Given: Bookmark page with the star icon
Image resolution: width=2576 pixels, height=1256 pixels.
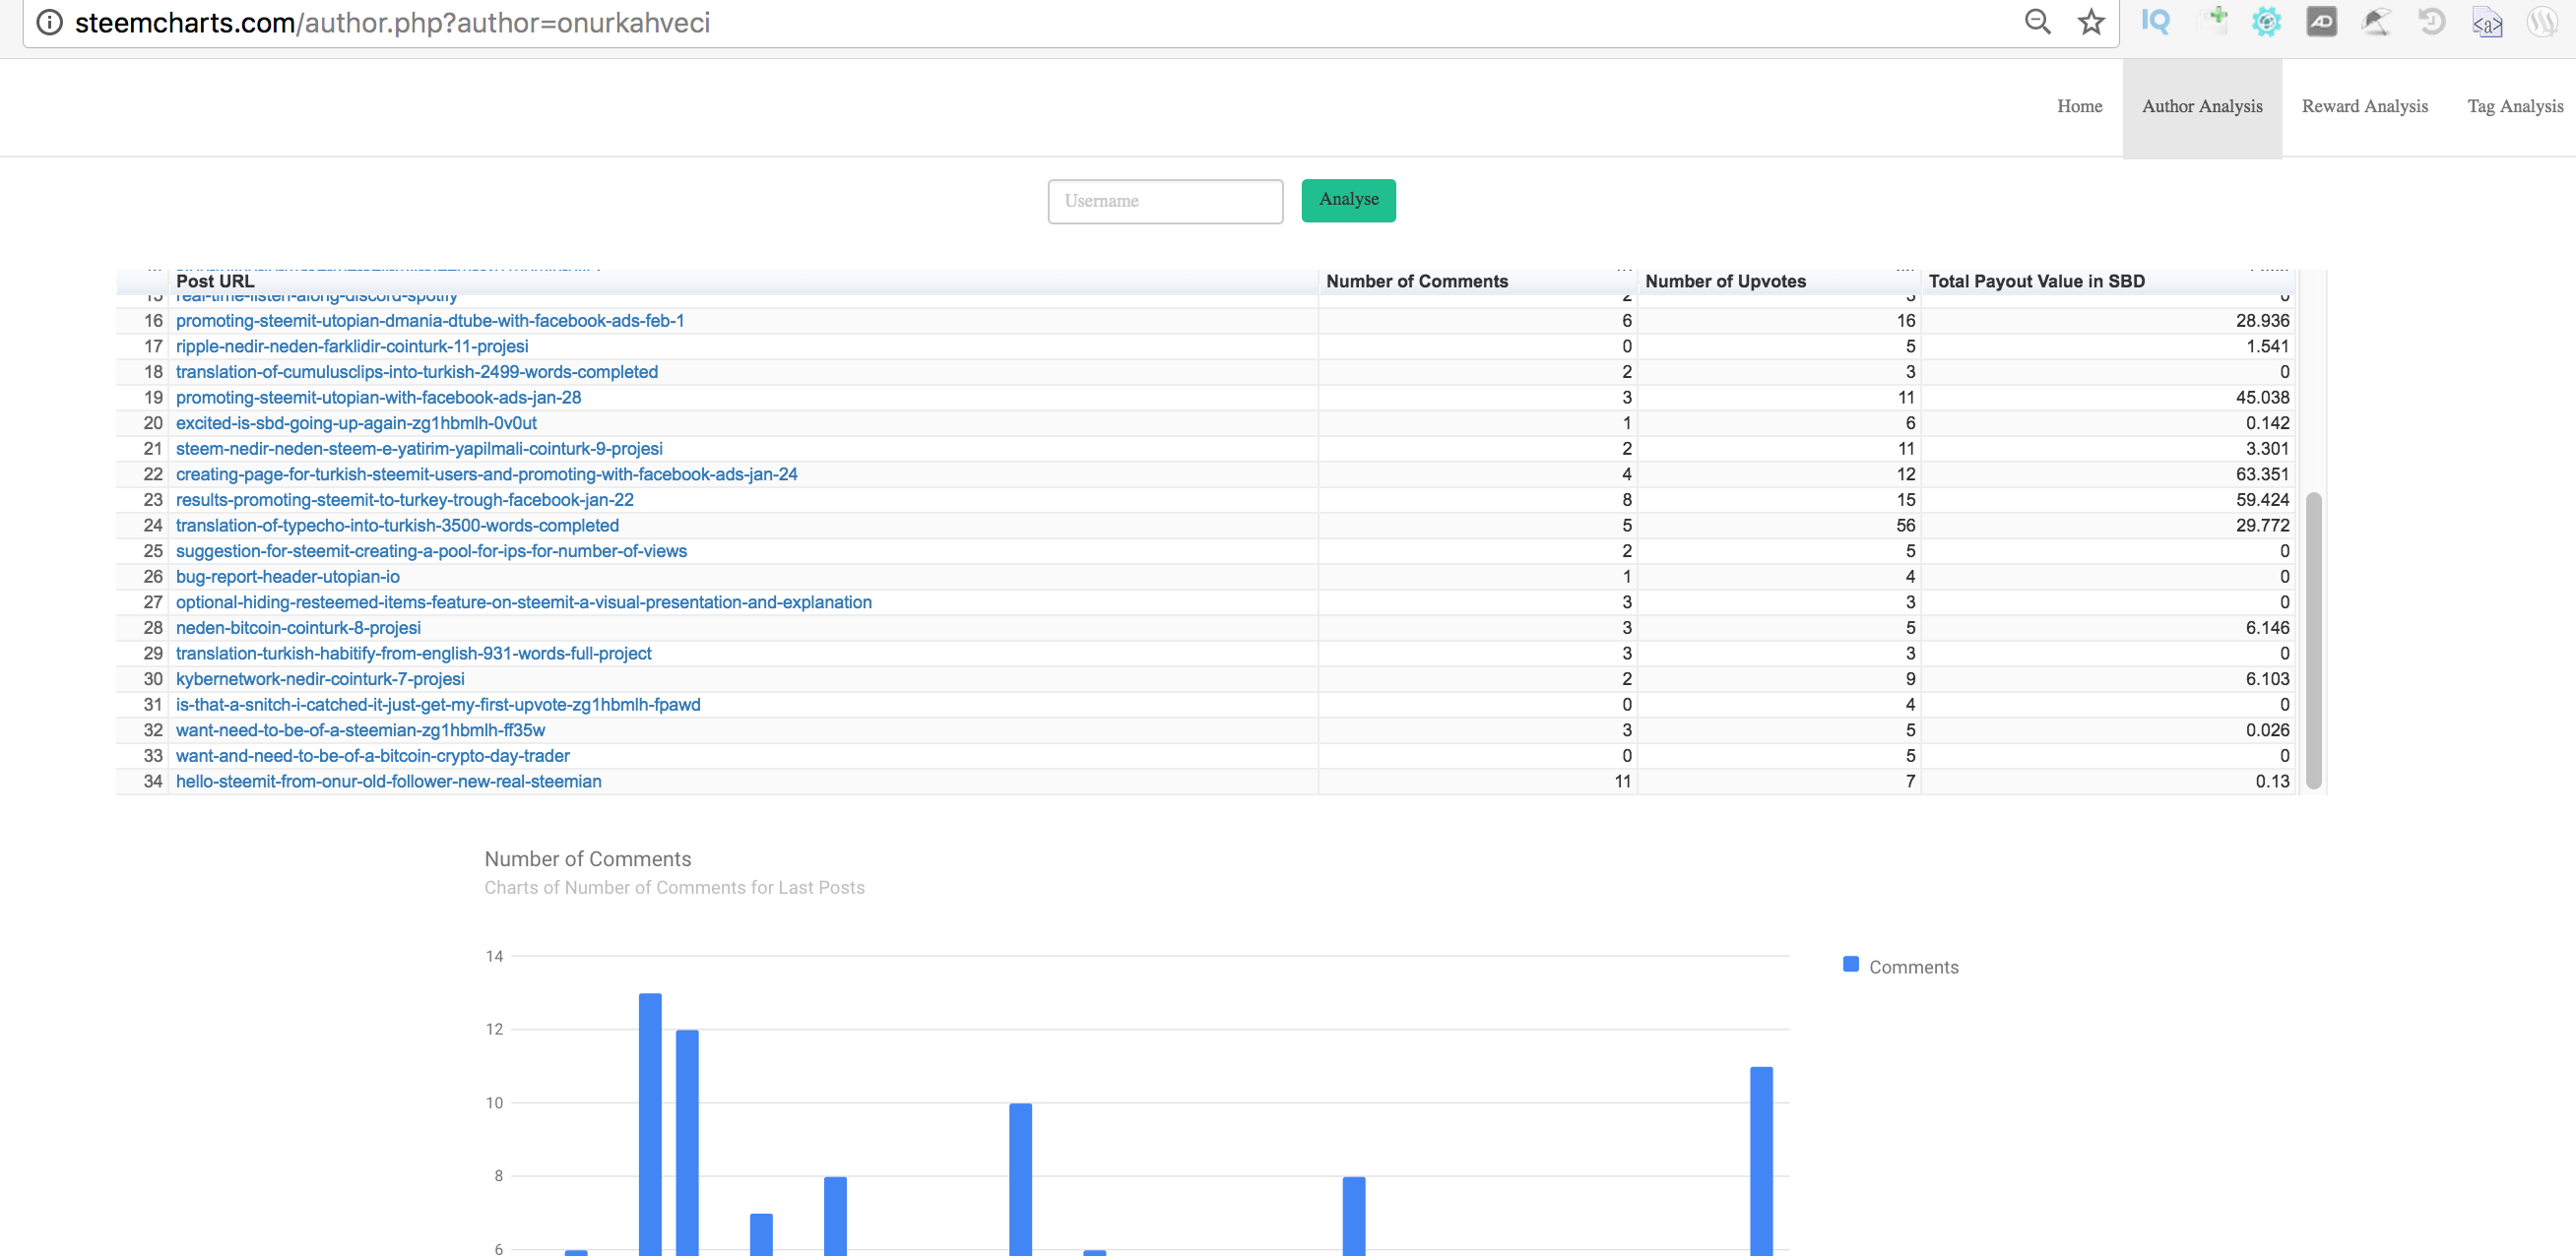Looking at the screenshot, I should tap(2091, 22).
